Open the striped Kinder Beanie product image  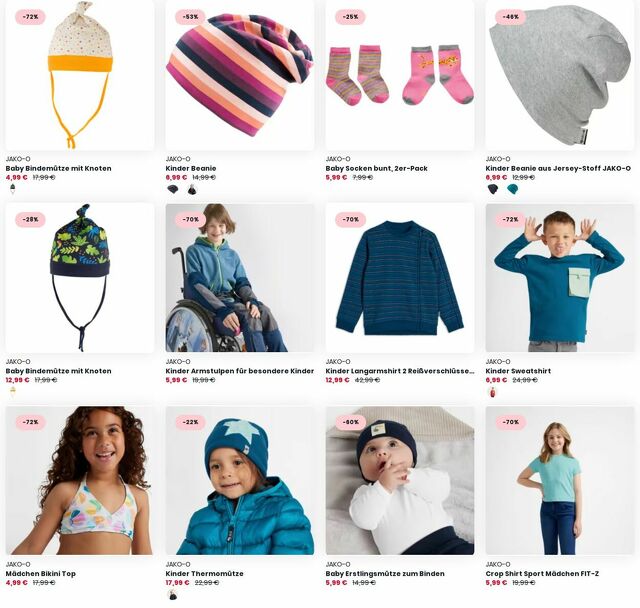click(240, 75)
